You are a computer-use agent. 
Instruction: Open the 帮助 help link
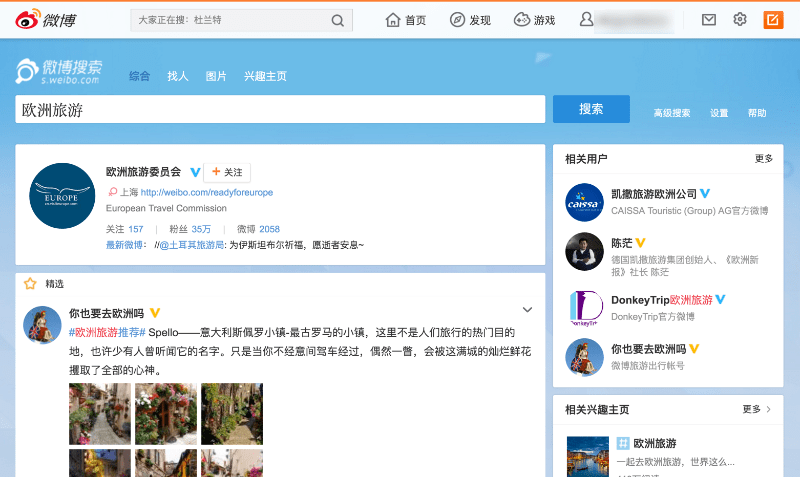[757, 113]
